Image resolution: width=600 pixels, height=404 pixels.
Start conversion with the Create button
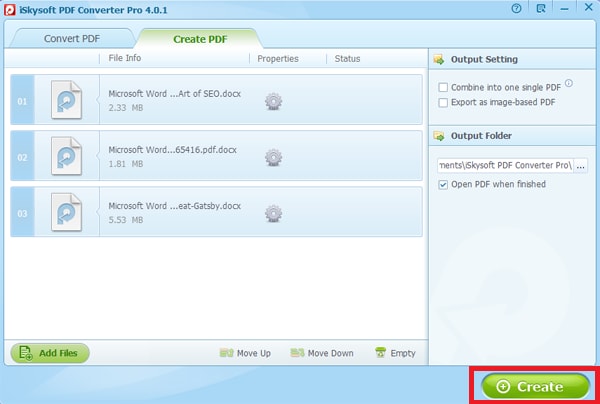[535, 386]
